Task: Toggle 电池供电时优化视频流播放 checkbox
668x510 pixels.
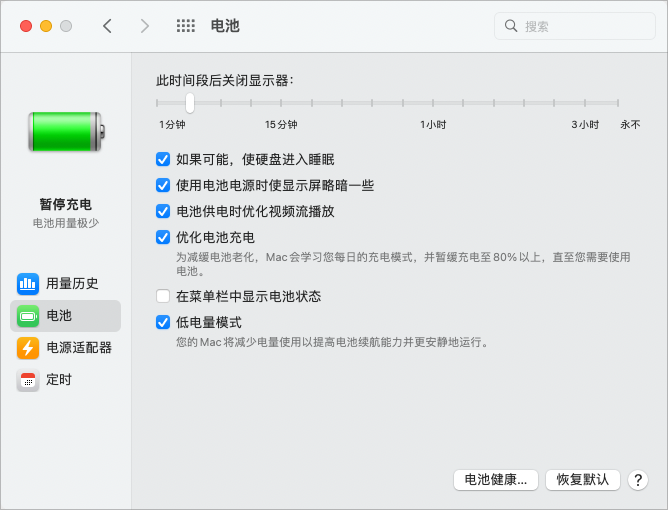Action: tap(163, 211)
